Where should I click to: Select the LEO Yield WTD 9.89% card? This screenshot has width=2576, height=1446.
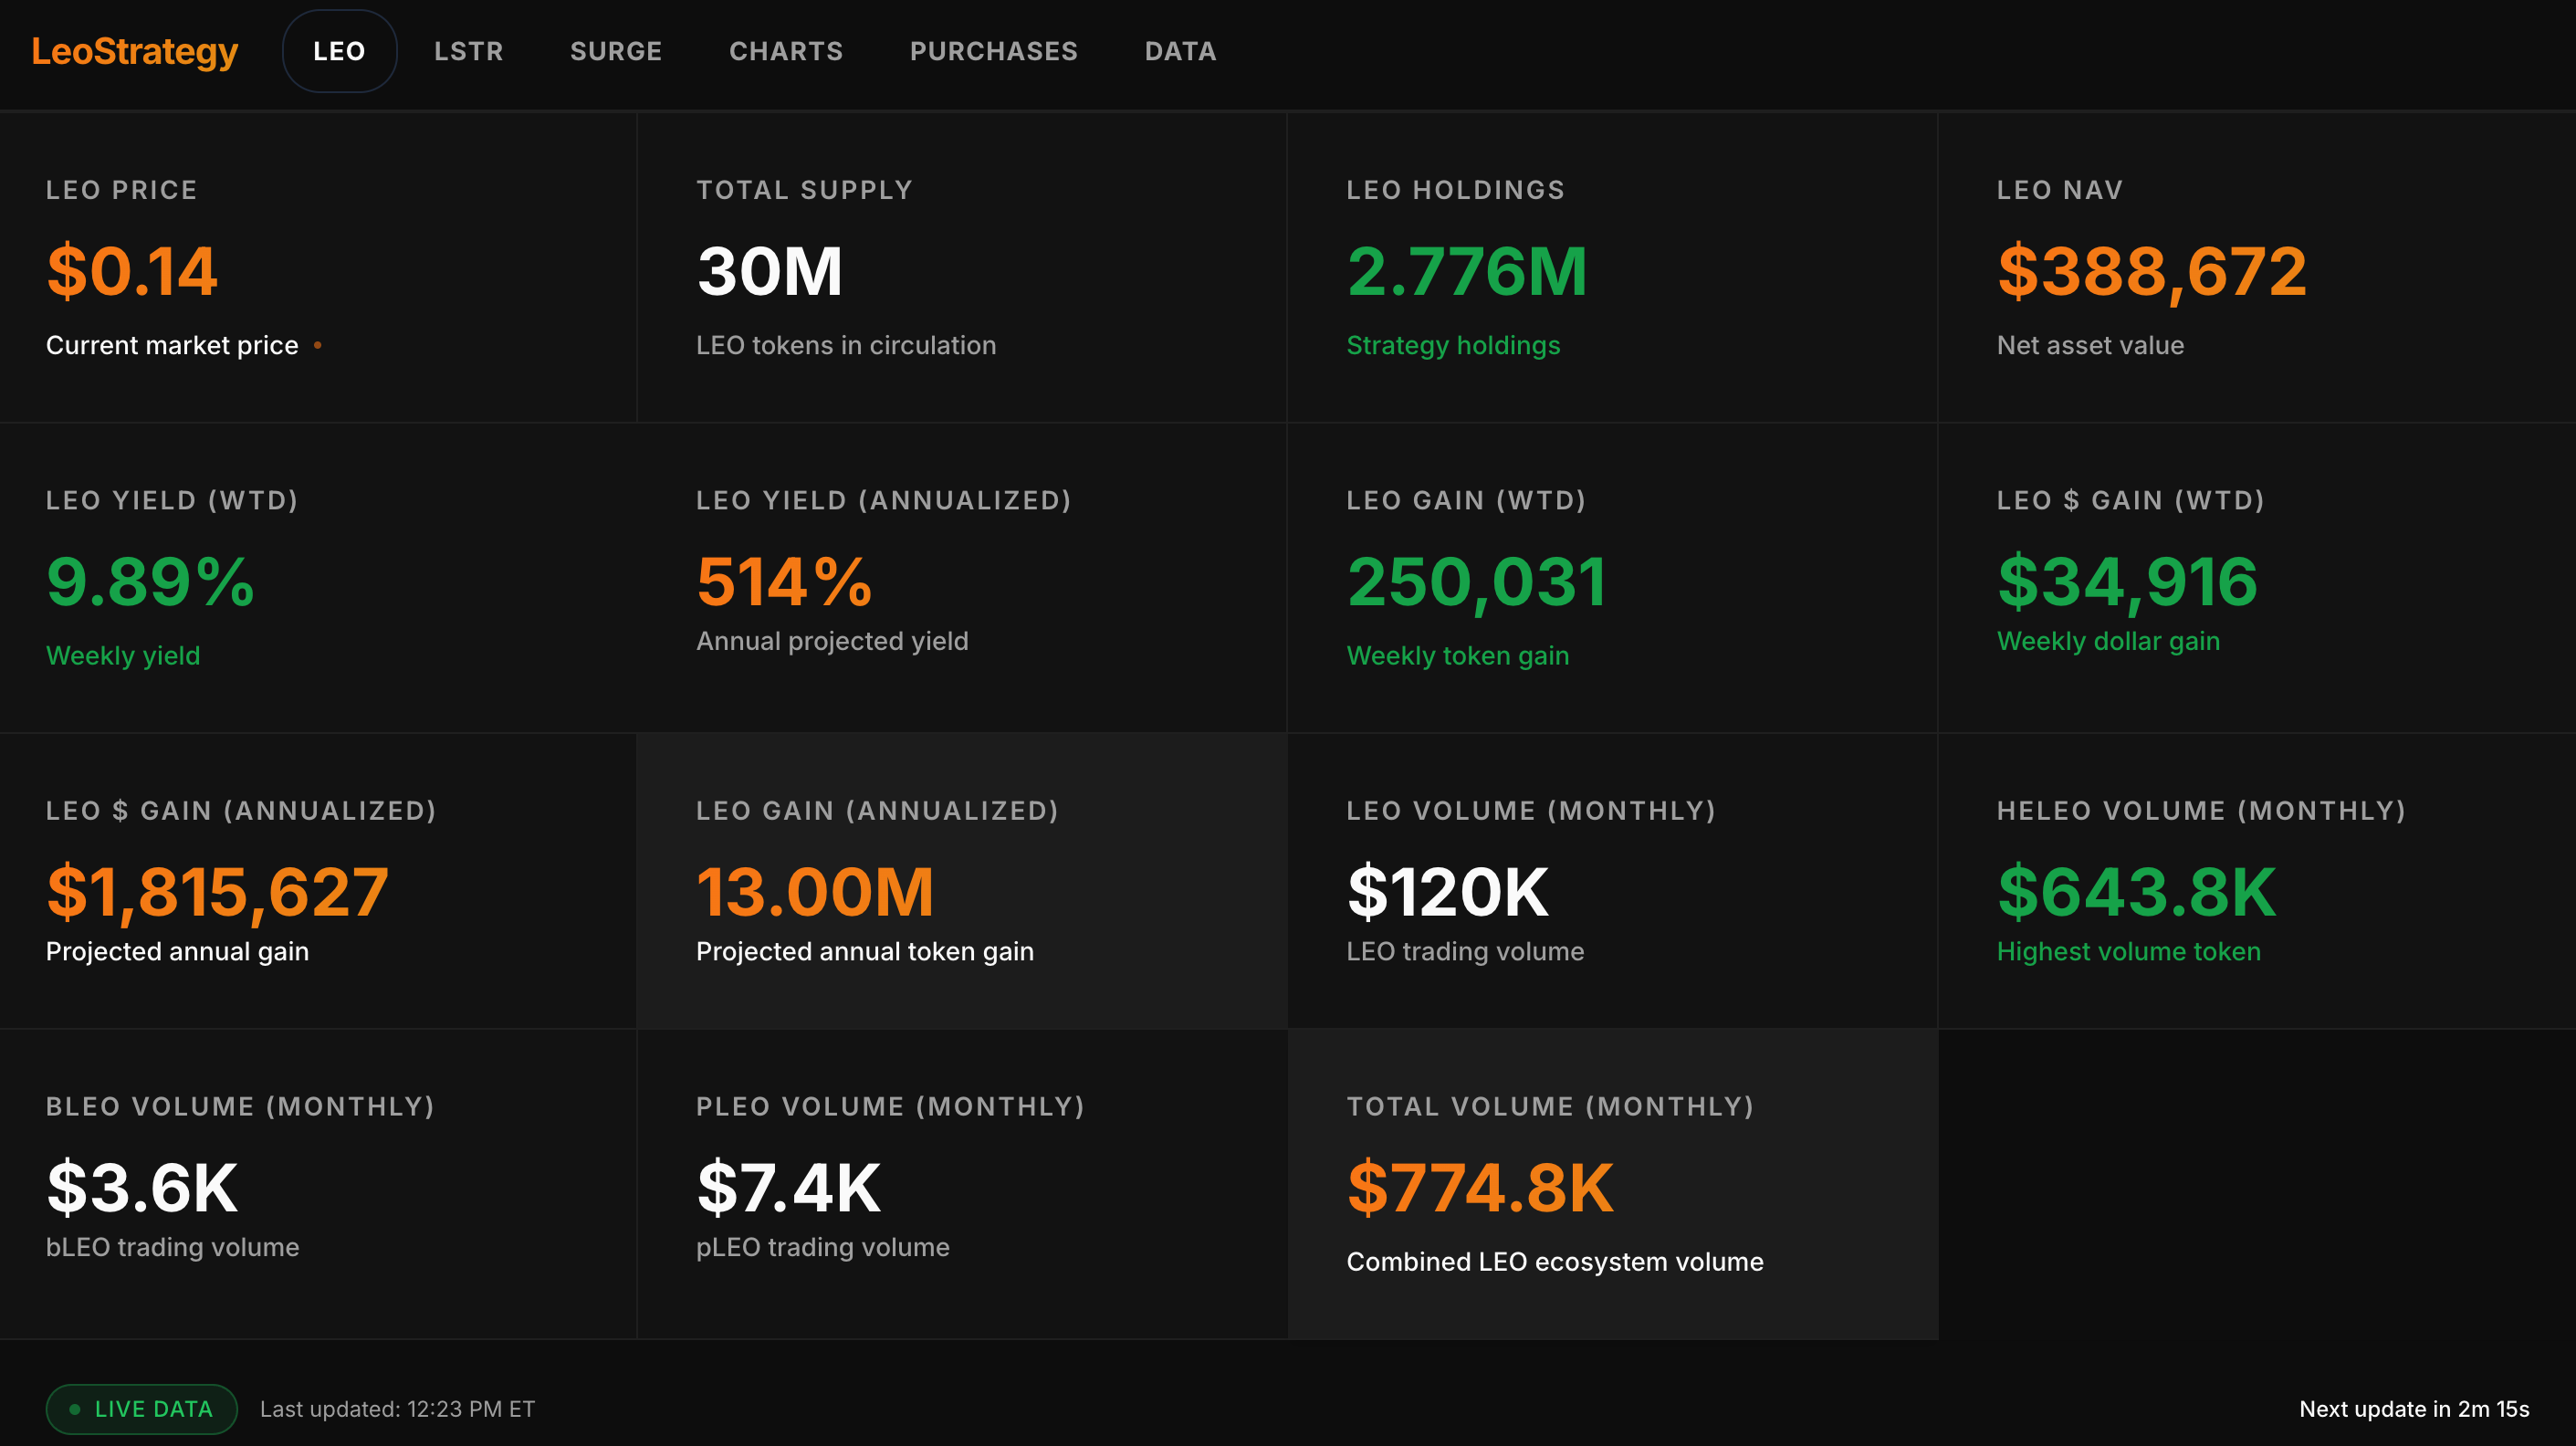point(317,577)
